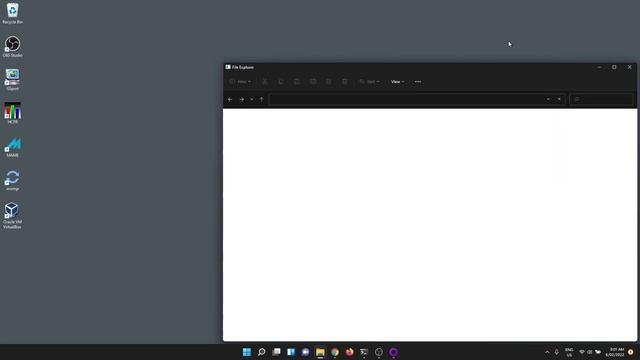Click the Paste icon in File Explorer toolbar
The image size is (640, 360).
pos(297,82)
